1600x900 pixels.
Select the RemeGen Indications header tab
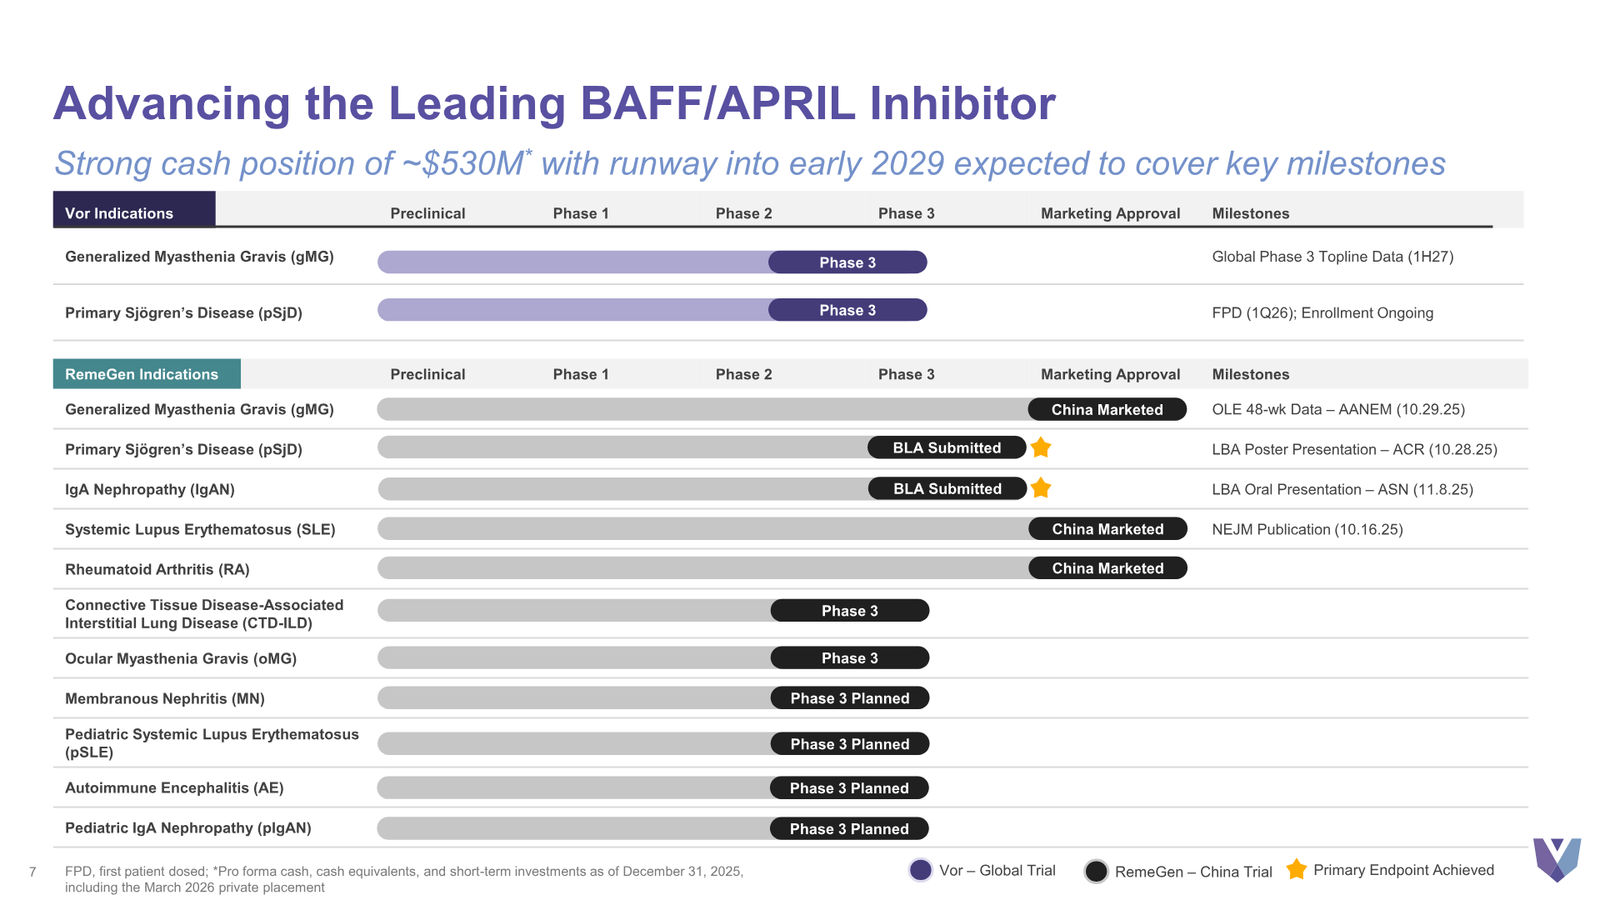pyautogui.click(x=147, y=374)
